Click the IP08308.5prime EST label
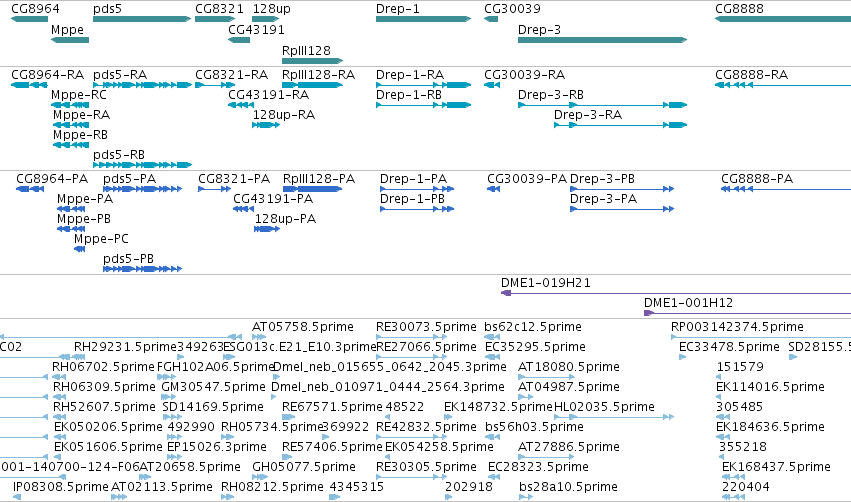The height and width of the screenshot is (502, 851). pyautogui.click(x=61, y=487)
